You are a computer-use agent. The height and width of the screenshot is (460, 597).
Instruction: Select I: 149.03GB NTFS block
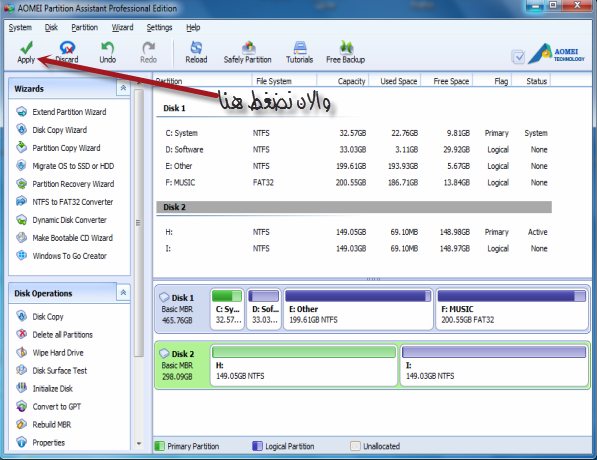coord(494,365)
